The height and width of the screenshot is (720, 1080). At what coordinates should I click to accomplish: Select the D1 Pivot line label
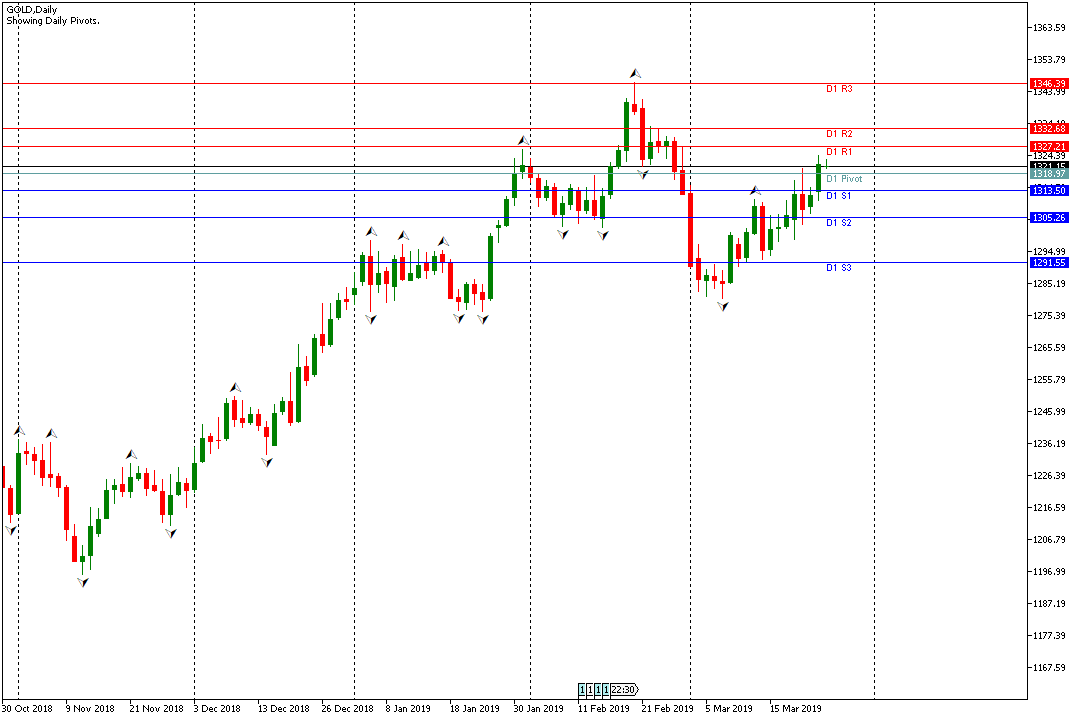coord(843,179)
